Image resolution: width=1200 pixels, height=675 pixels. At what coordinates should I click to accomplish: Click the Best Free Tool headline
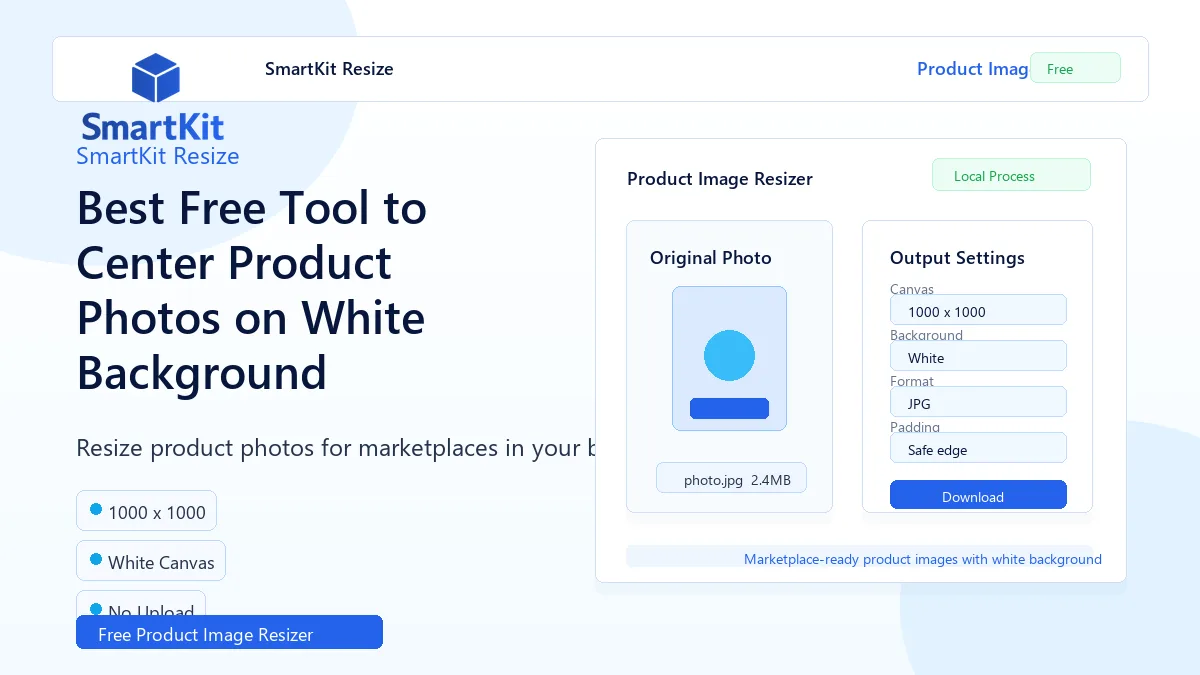[x=252, y=291]
